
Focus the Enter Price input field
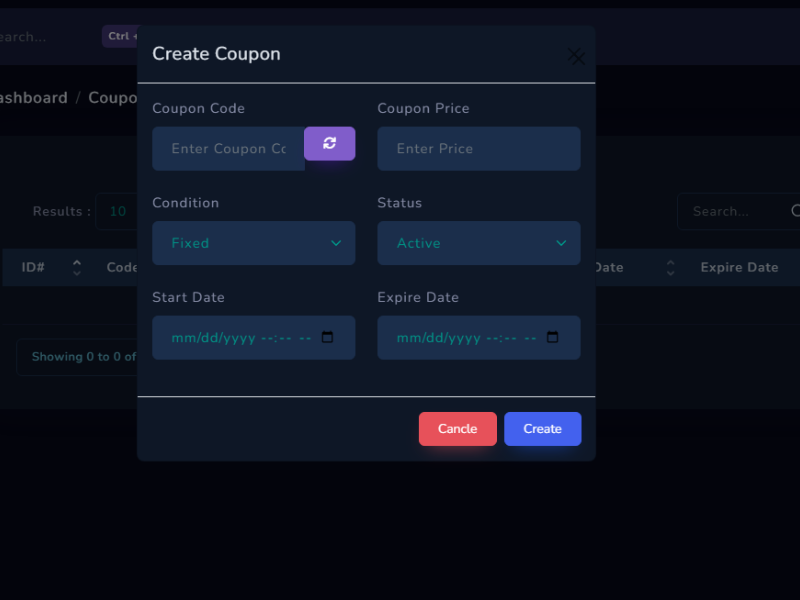(478, 149)
